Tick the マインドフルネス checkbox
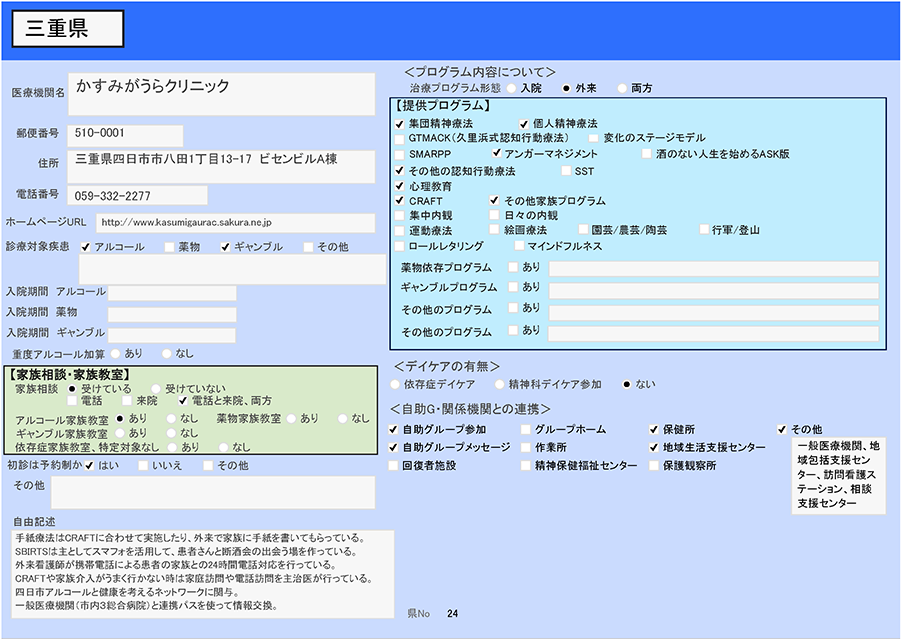Screen dimensions: 901x639 point(519,245)
